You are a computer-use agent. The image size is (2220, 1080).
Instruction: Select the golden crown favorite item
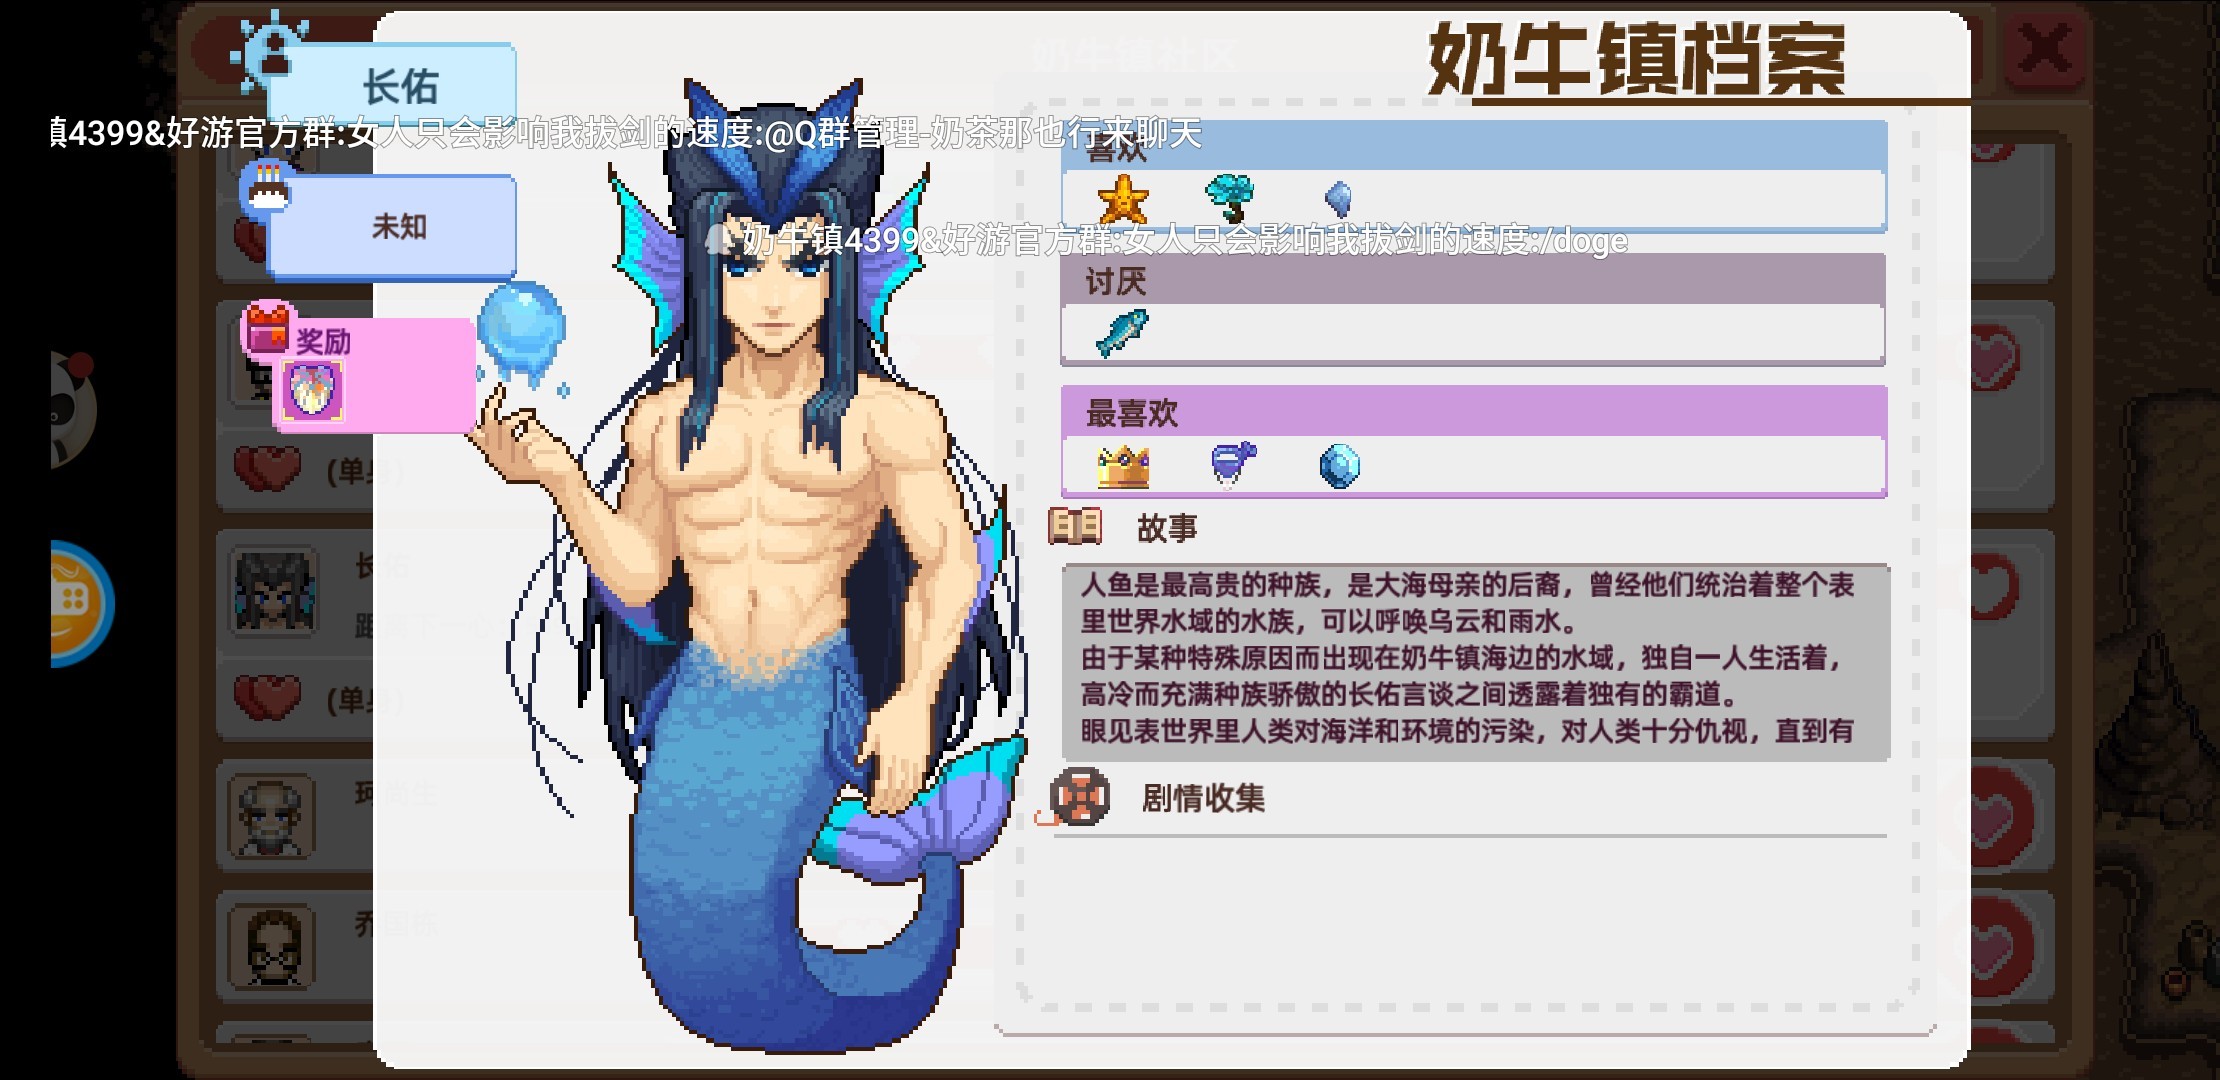tap(1123, 466)
